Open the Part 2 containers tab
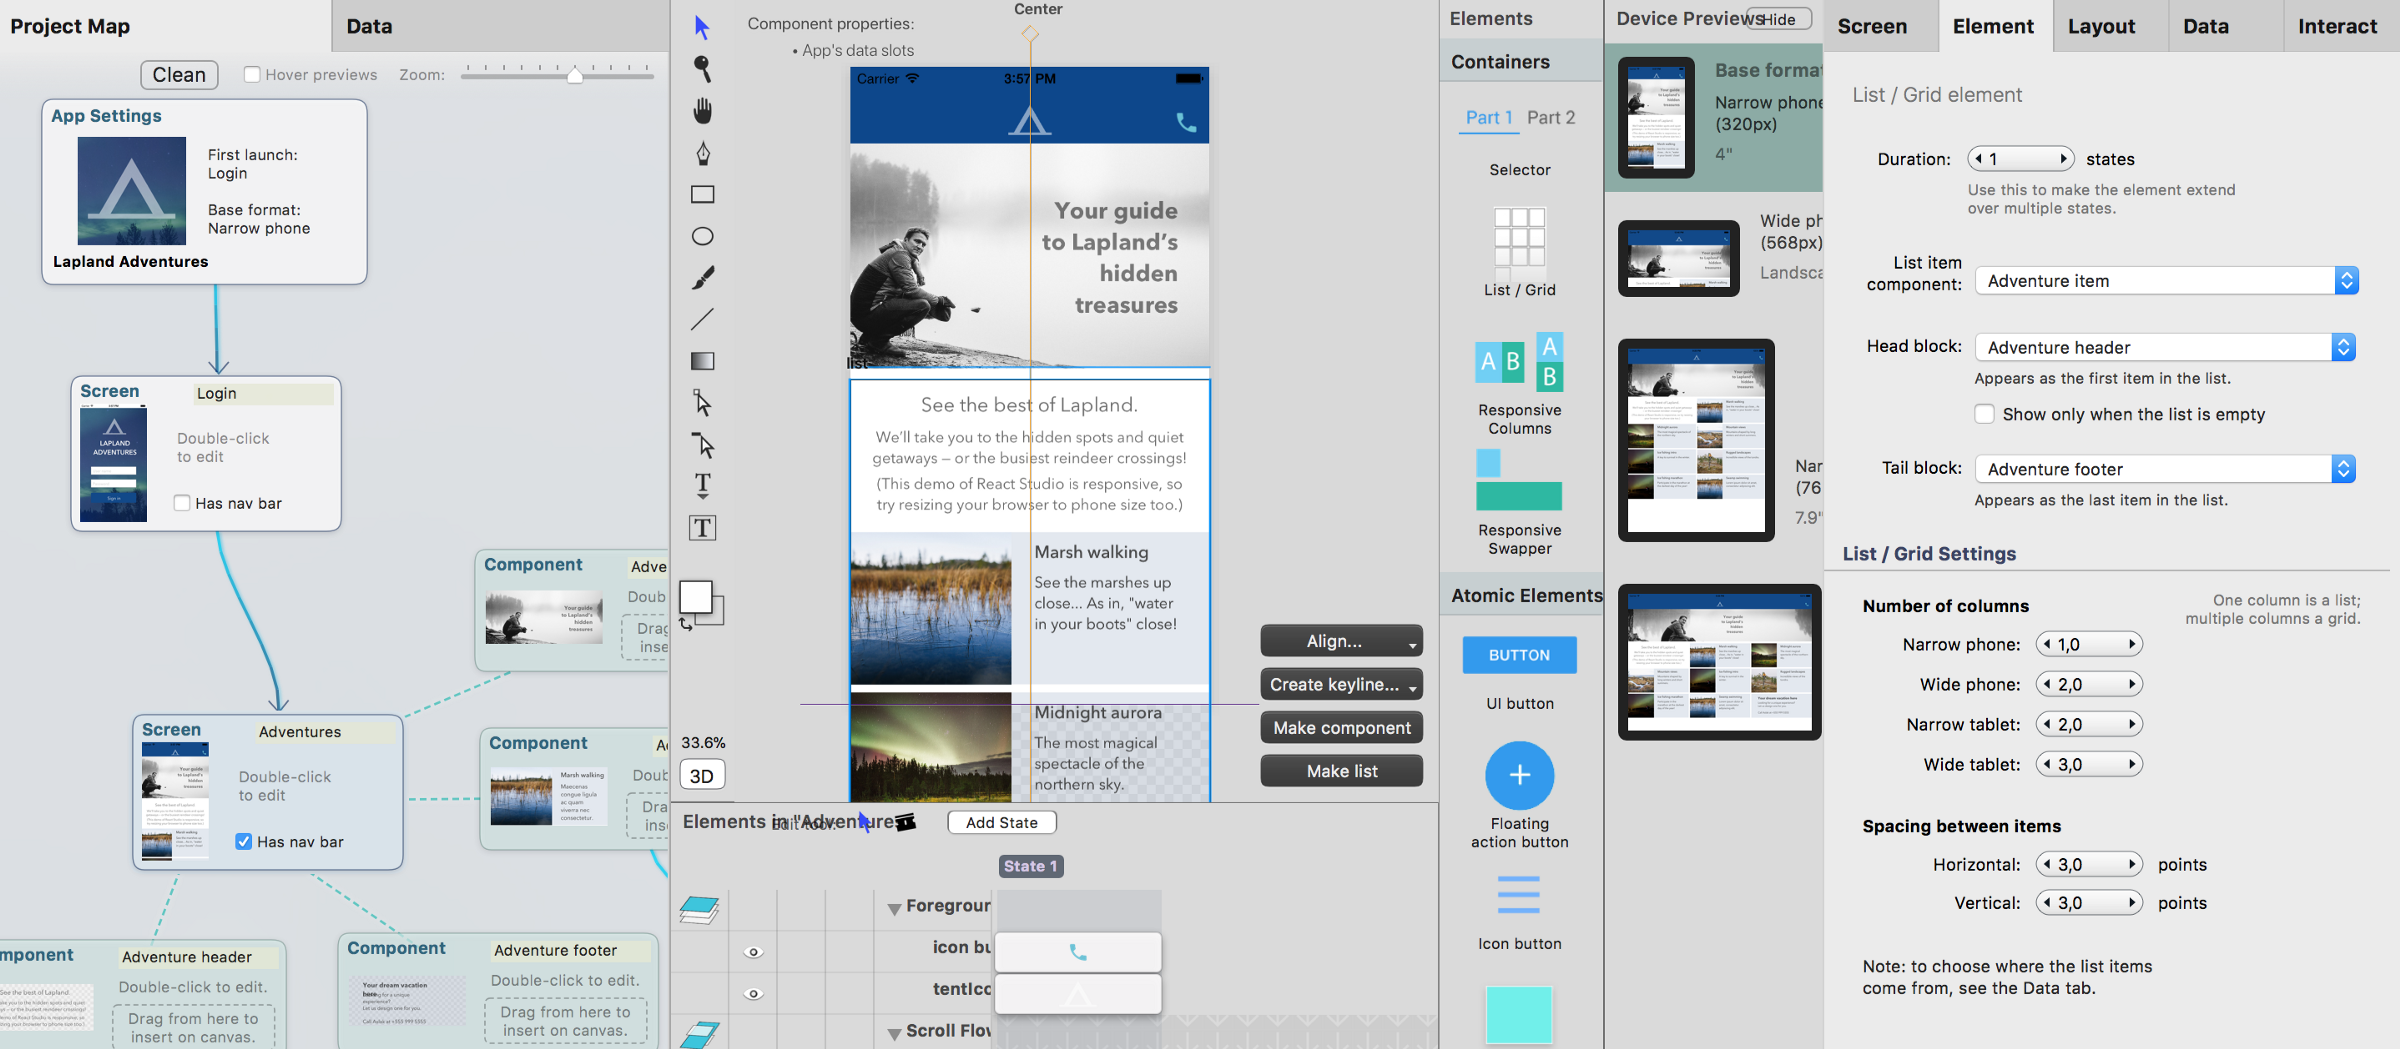2400x1049 pixels. pos(1550,118)
